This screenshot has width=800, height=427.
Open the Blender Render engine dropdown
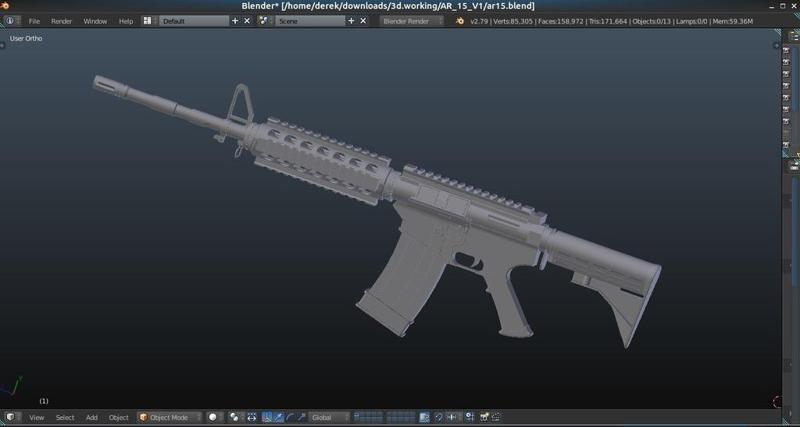(412, 21)
